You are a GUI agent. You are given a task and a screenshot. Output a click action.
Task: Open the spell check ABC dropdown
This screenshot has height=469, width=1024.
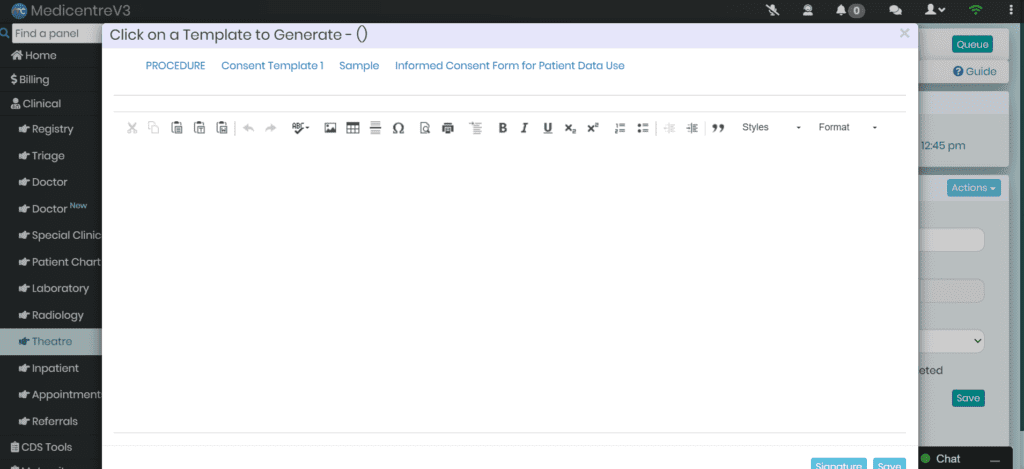point(300,128)
